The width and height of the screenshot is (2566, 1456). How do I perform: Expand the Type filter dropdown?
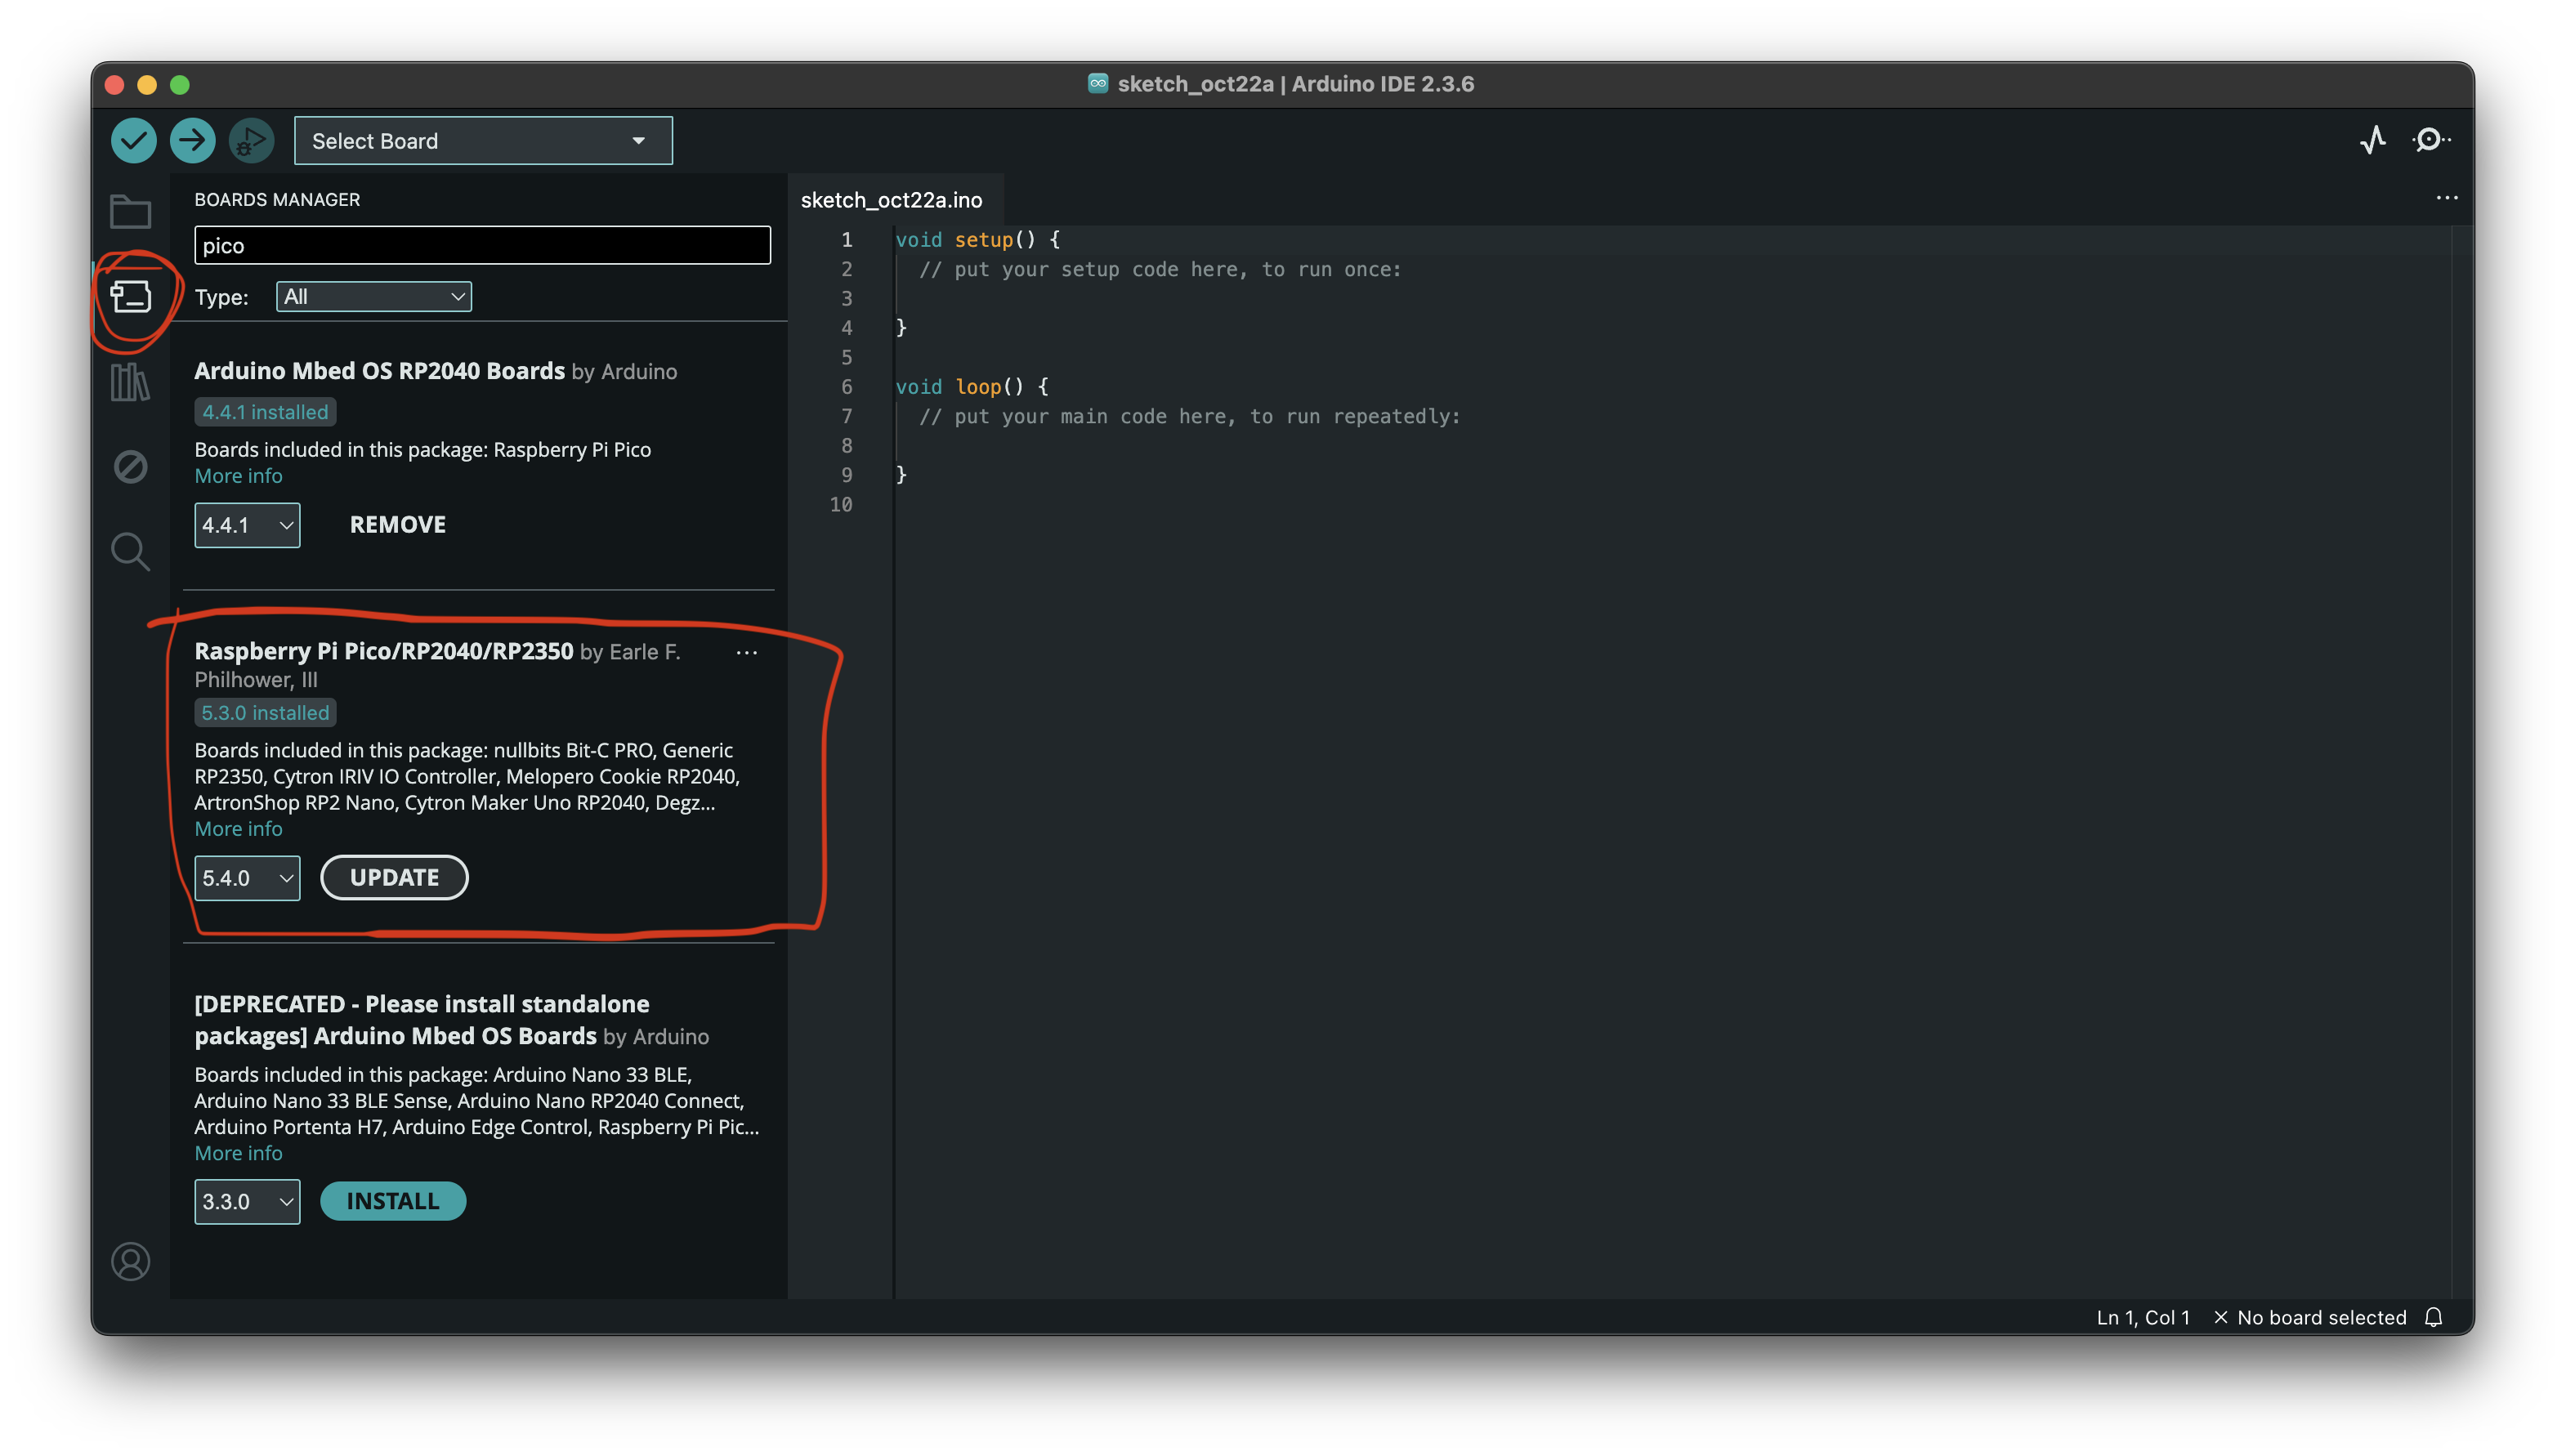click(x=373, y=297)
